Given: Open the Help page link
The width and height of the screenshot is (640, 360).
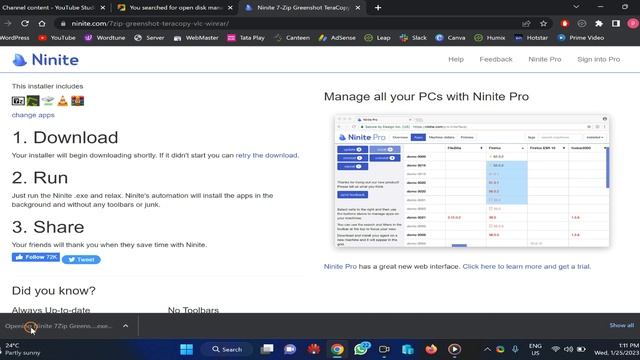Looking at the screenshot, I should 456,59.
